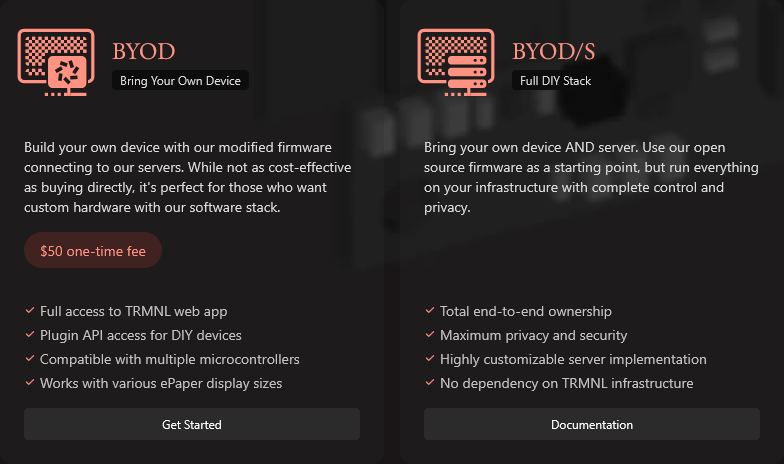Click checkmark next to Works with various ePaper
784x464 pixels.
pos(30,382)
